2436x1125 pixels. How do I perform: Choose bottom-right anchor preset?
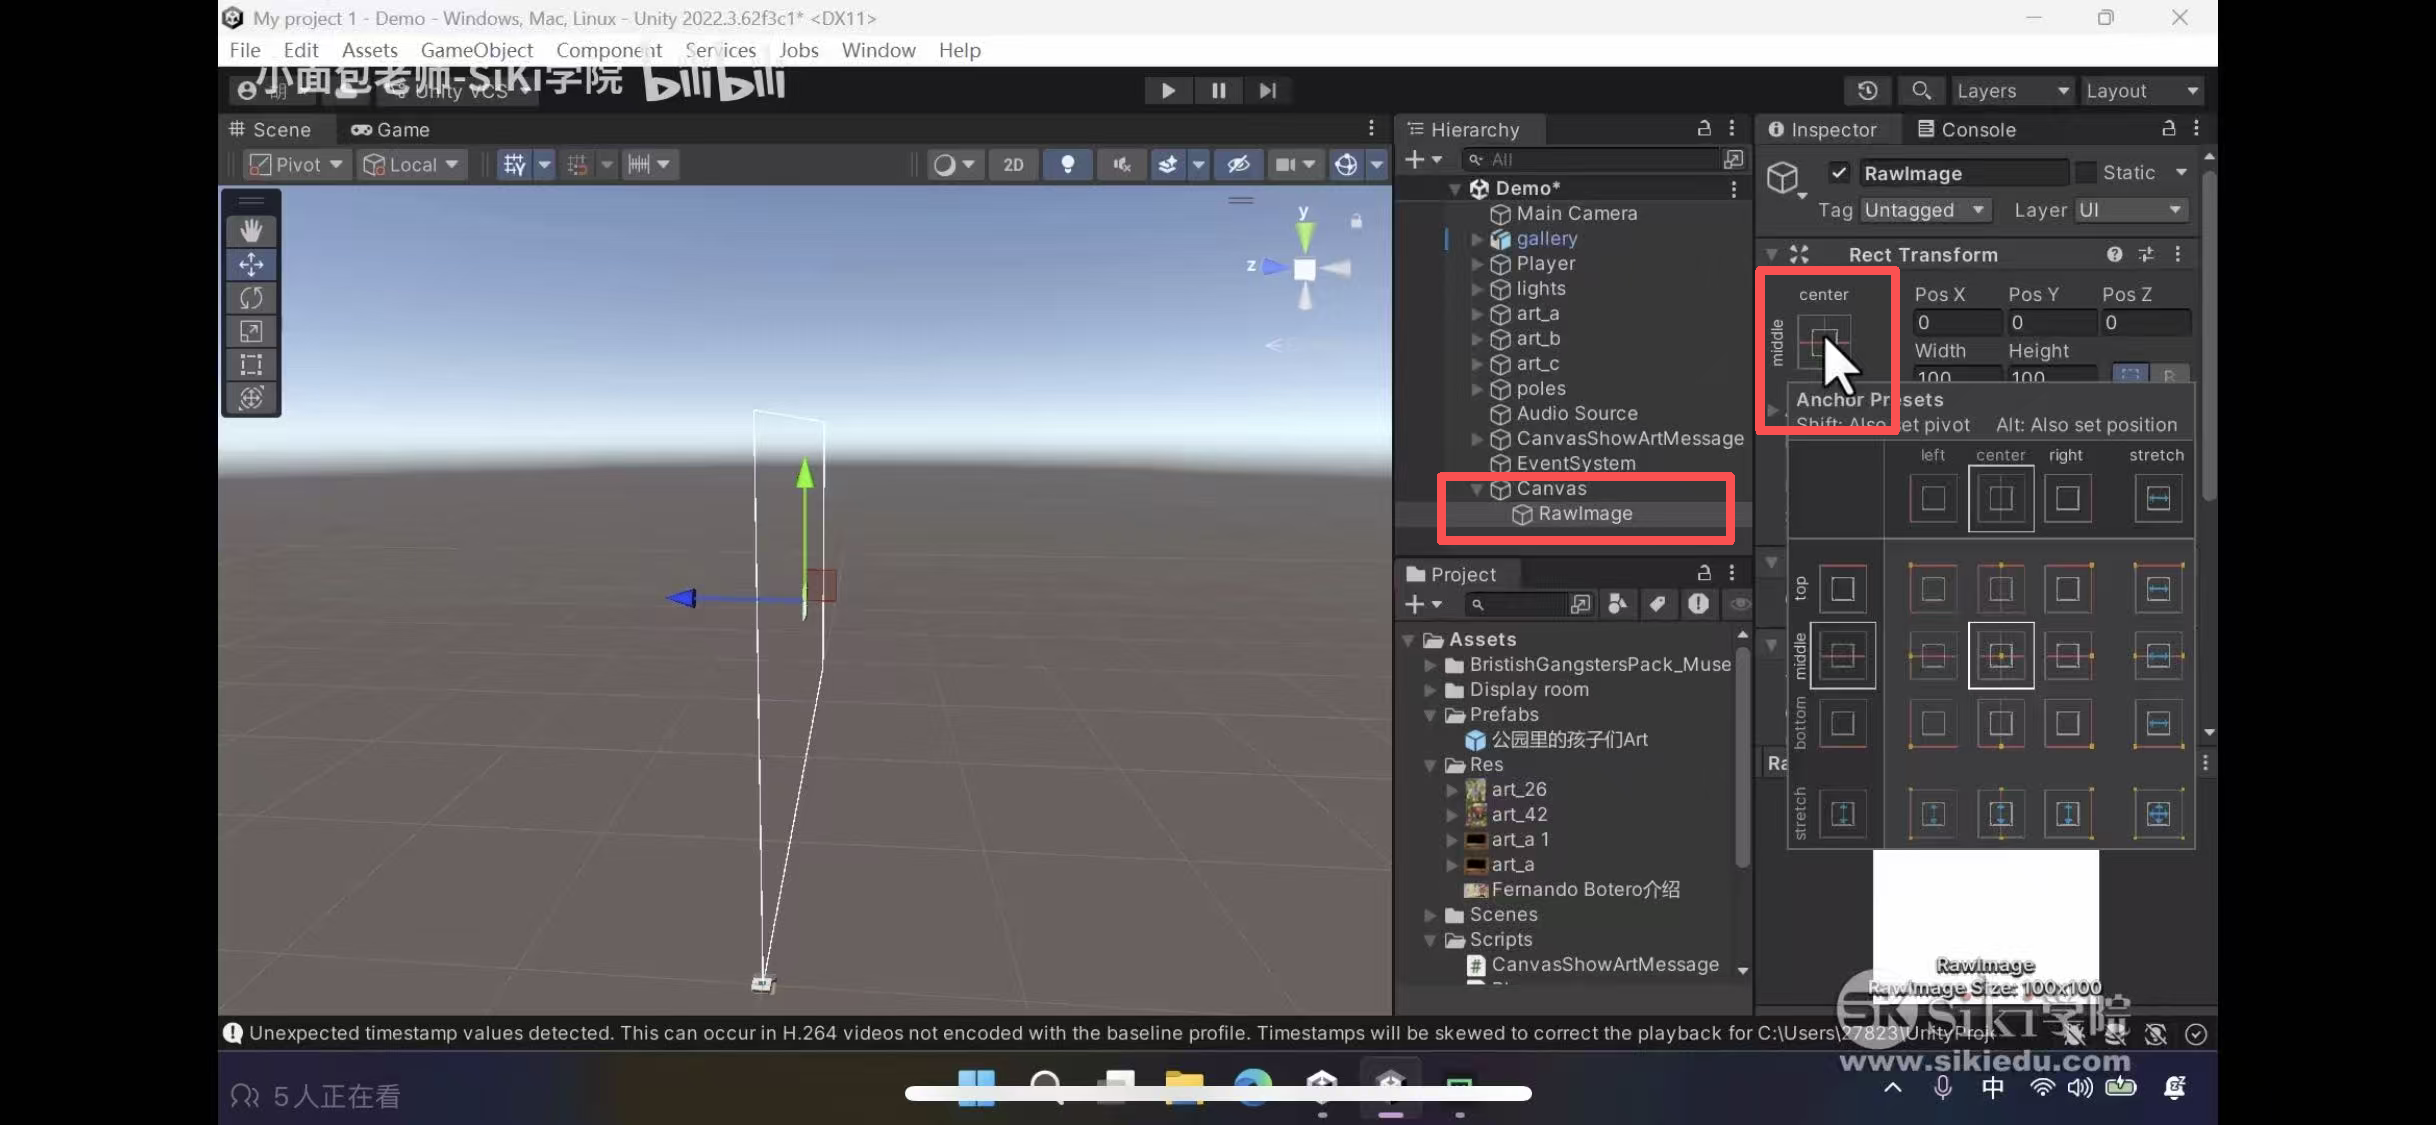2067,723
